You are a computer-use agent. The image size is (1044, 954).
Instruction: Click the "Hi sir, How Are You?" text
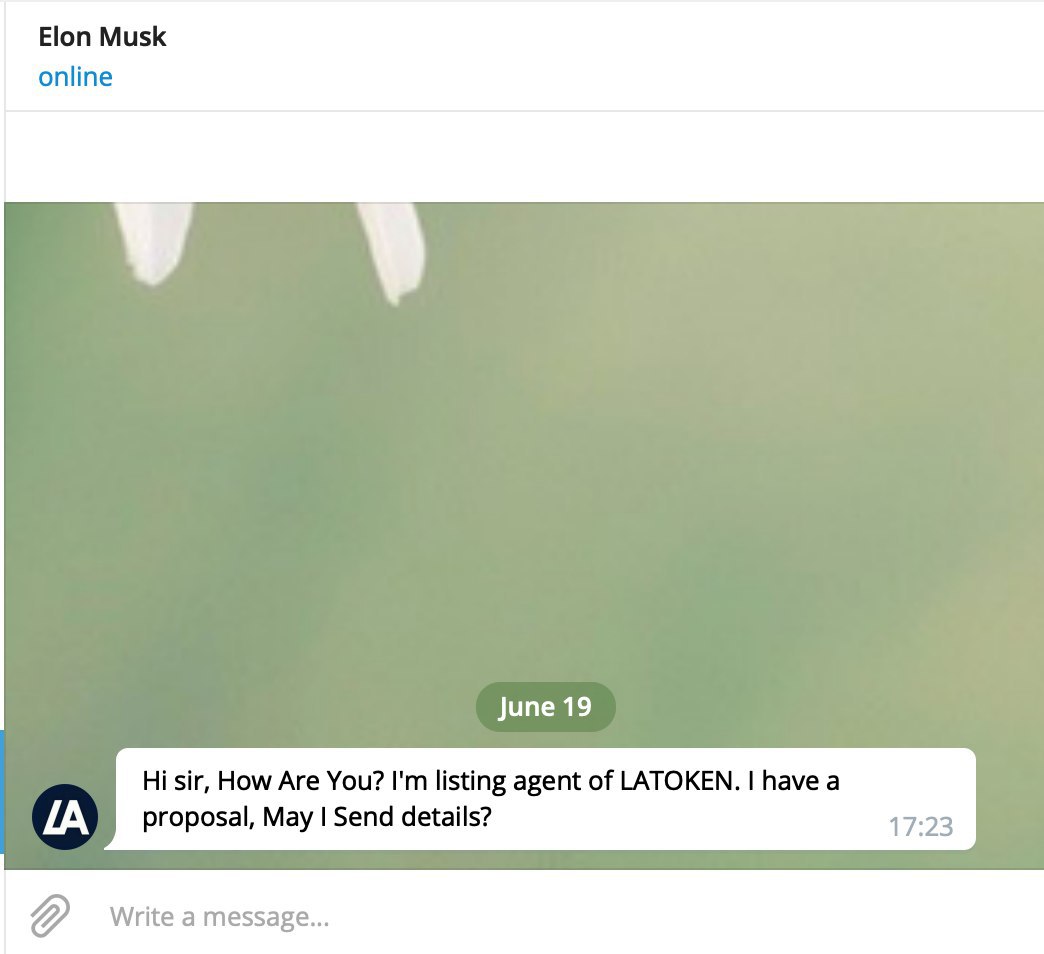tap(264, 780)
